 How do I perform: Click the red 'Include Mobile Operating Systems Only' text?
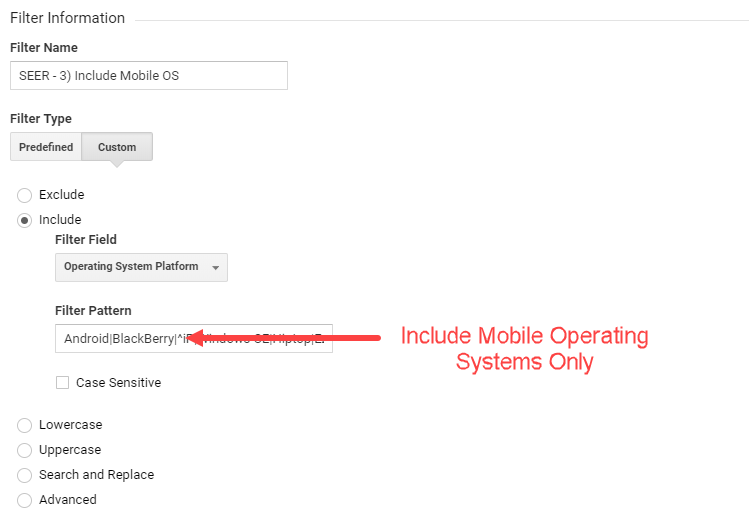pos(524,349)
